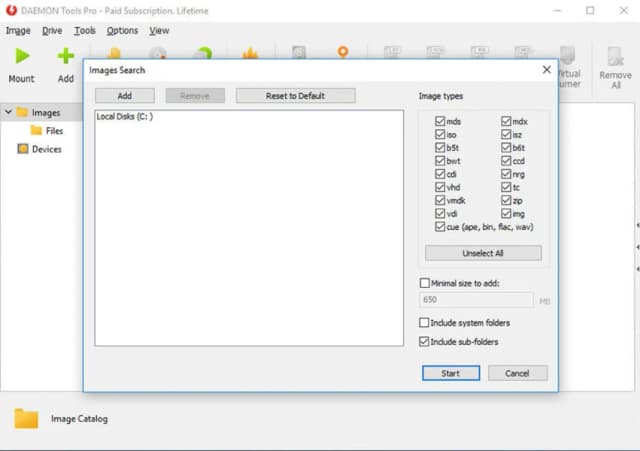Uncheck the vhd image type

click(440, 187)
